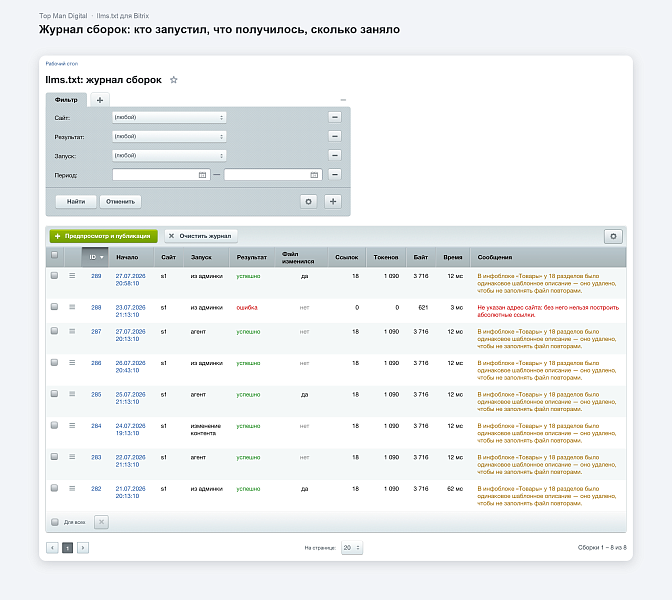The width and height of the screenshot is (672, 600).
Task: Open row actions menu for build 288
Action: click(x=72, y=307)
